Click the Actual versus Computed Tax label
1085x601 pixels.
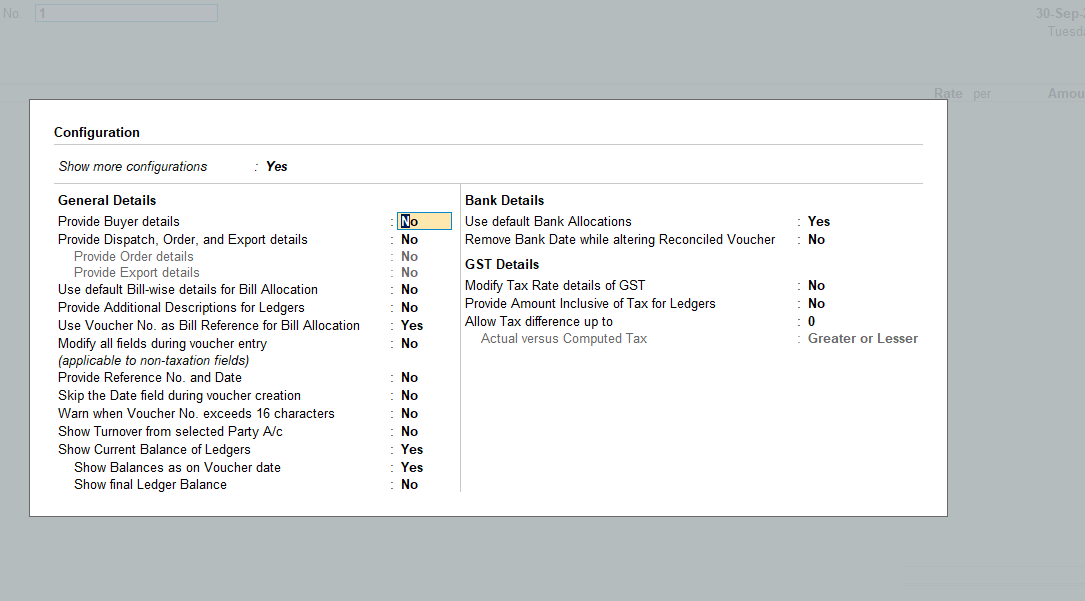point(564,338)
